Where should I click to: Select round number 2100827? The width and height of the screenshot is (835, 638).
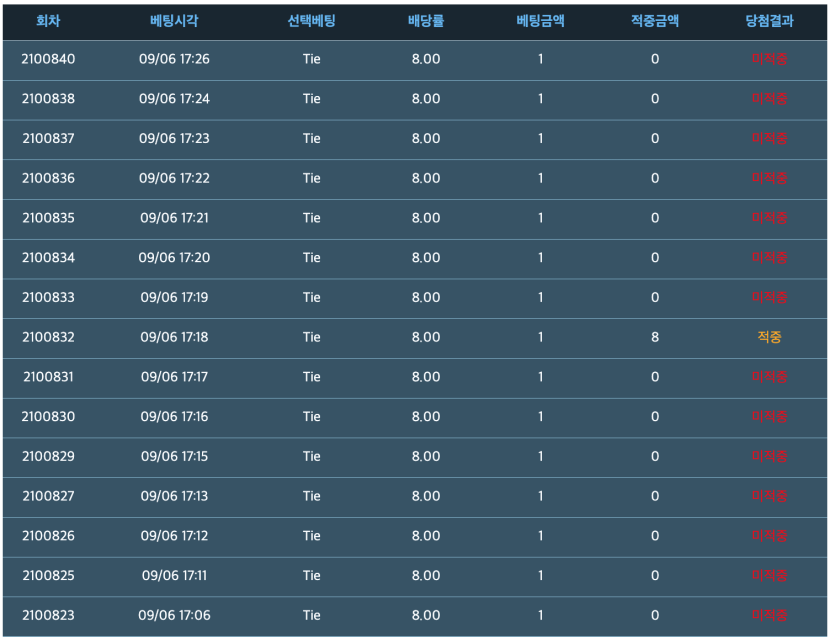pos(48,496)
